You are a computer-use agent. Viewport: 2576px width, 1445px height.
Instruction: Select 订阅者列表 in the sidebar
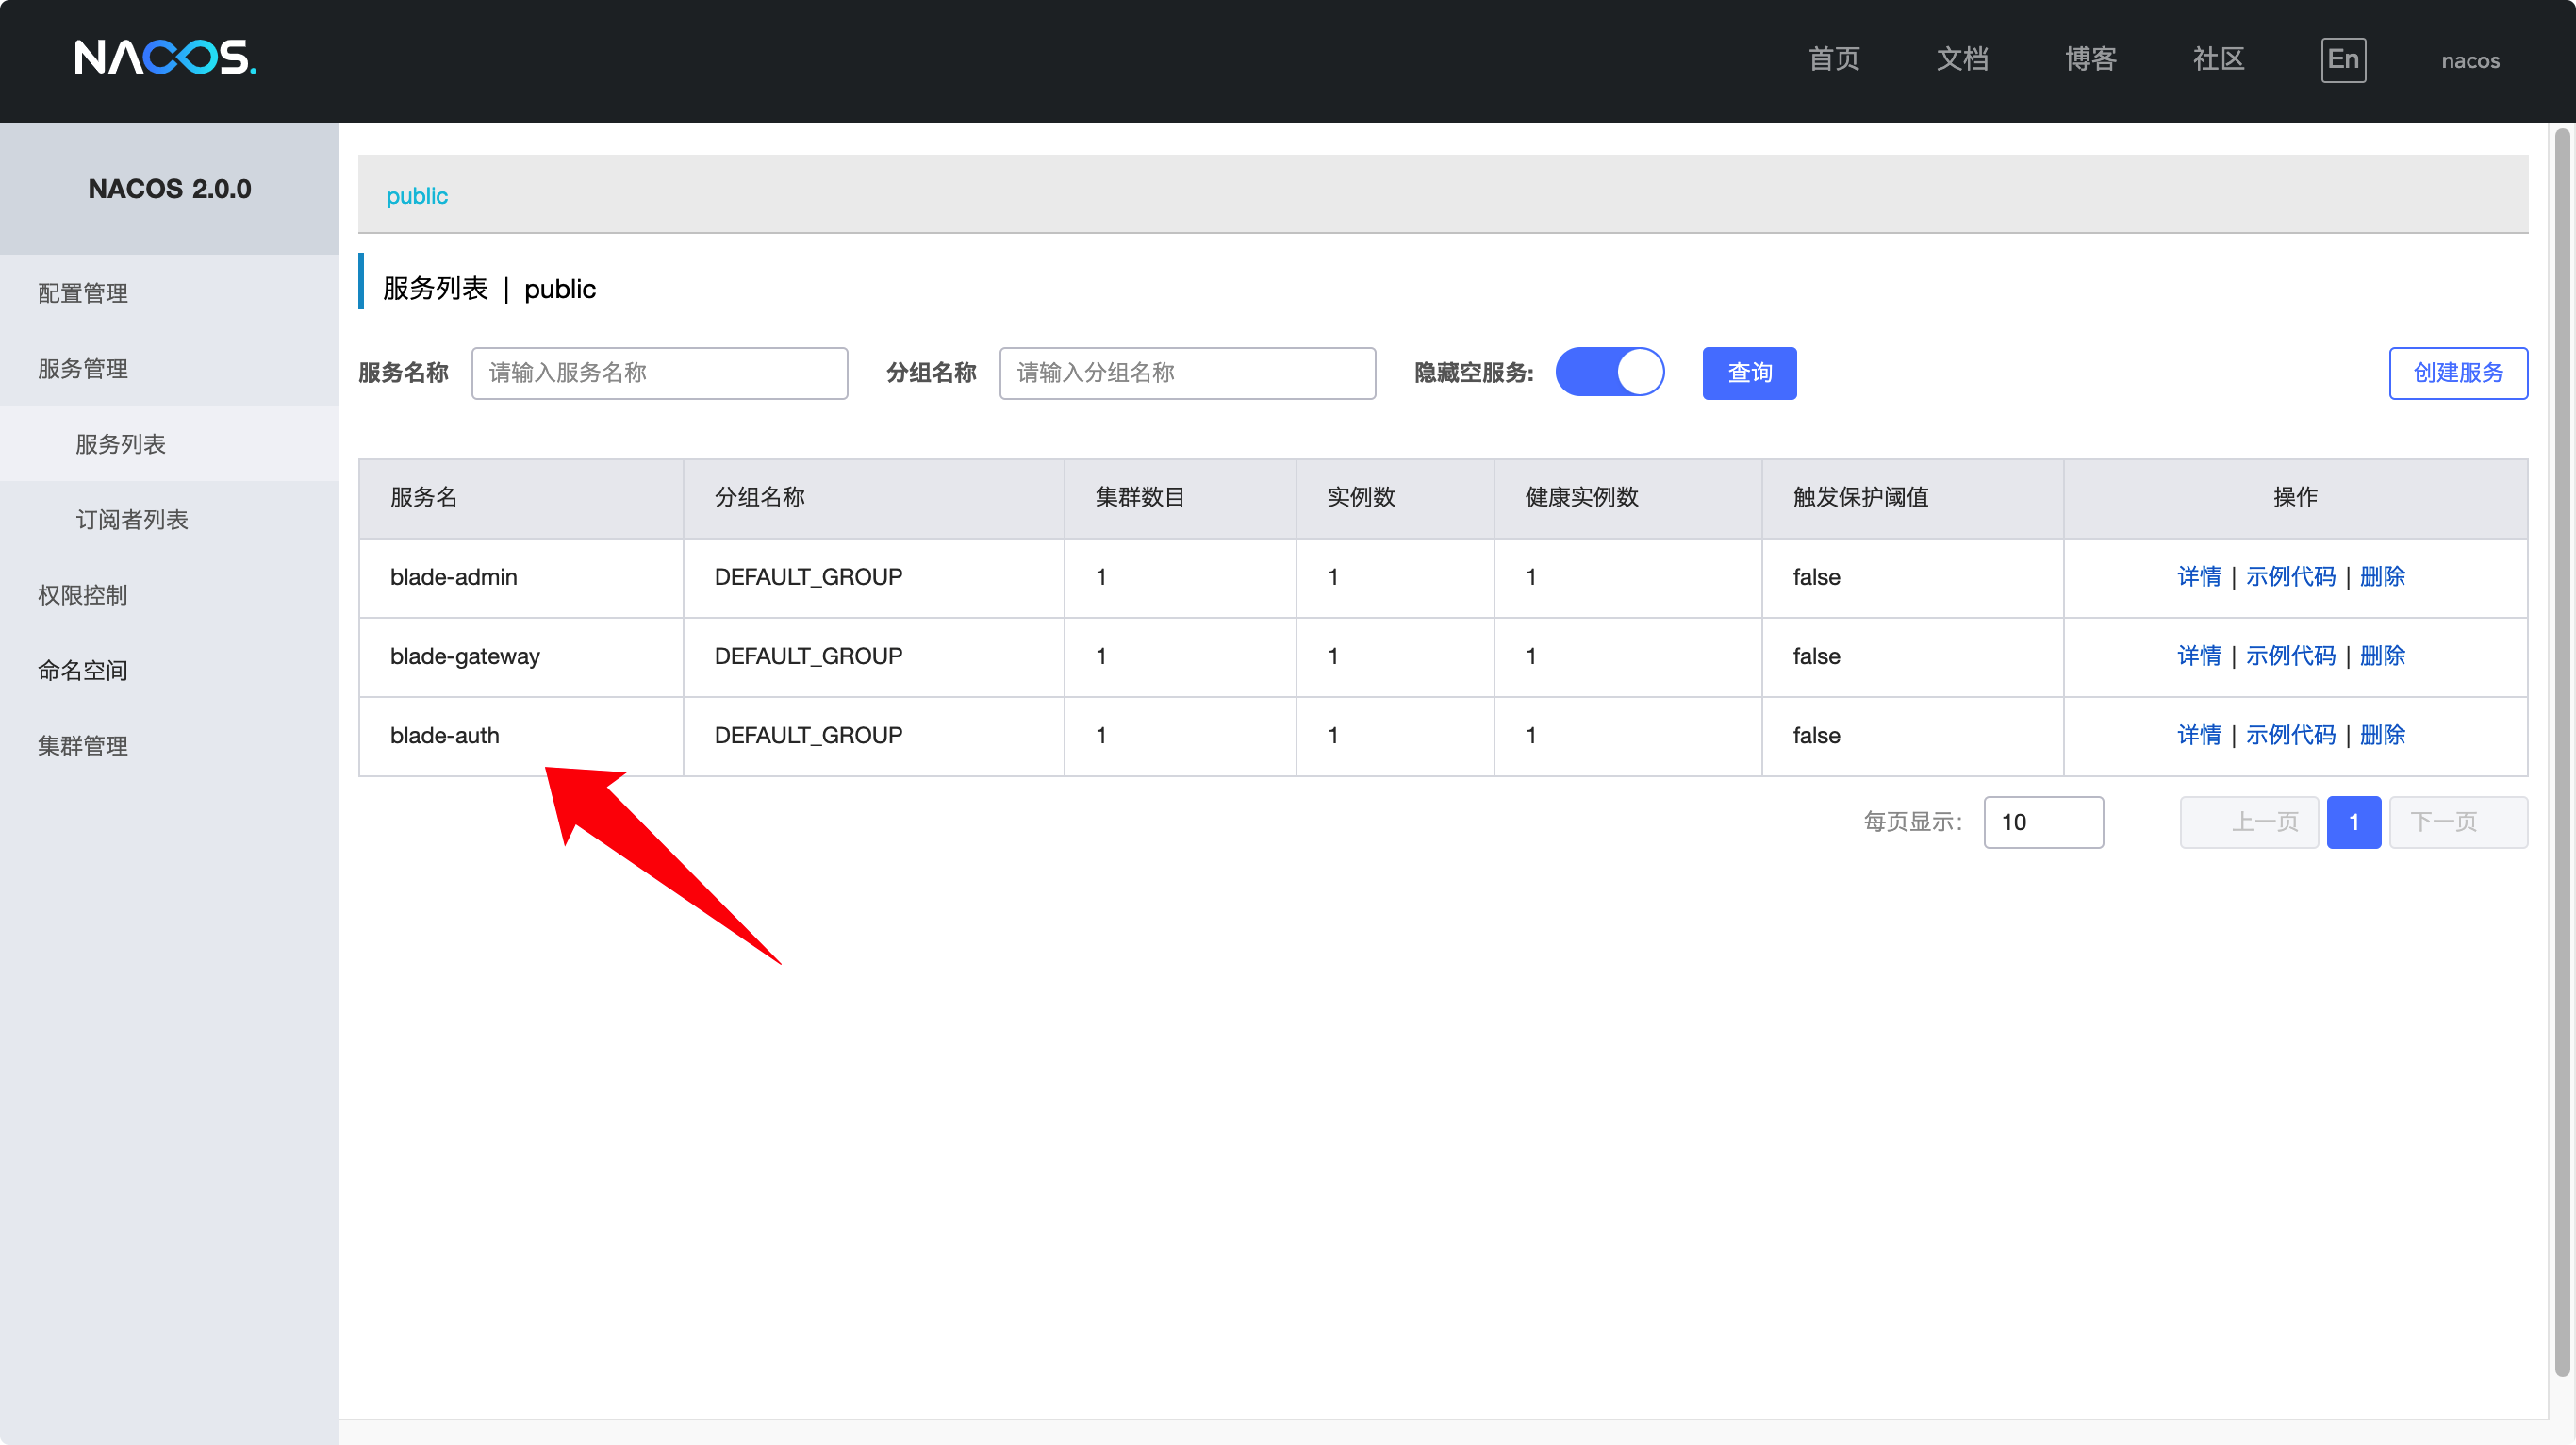170,519
